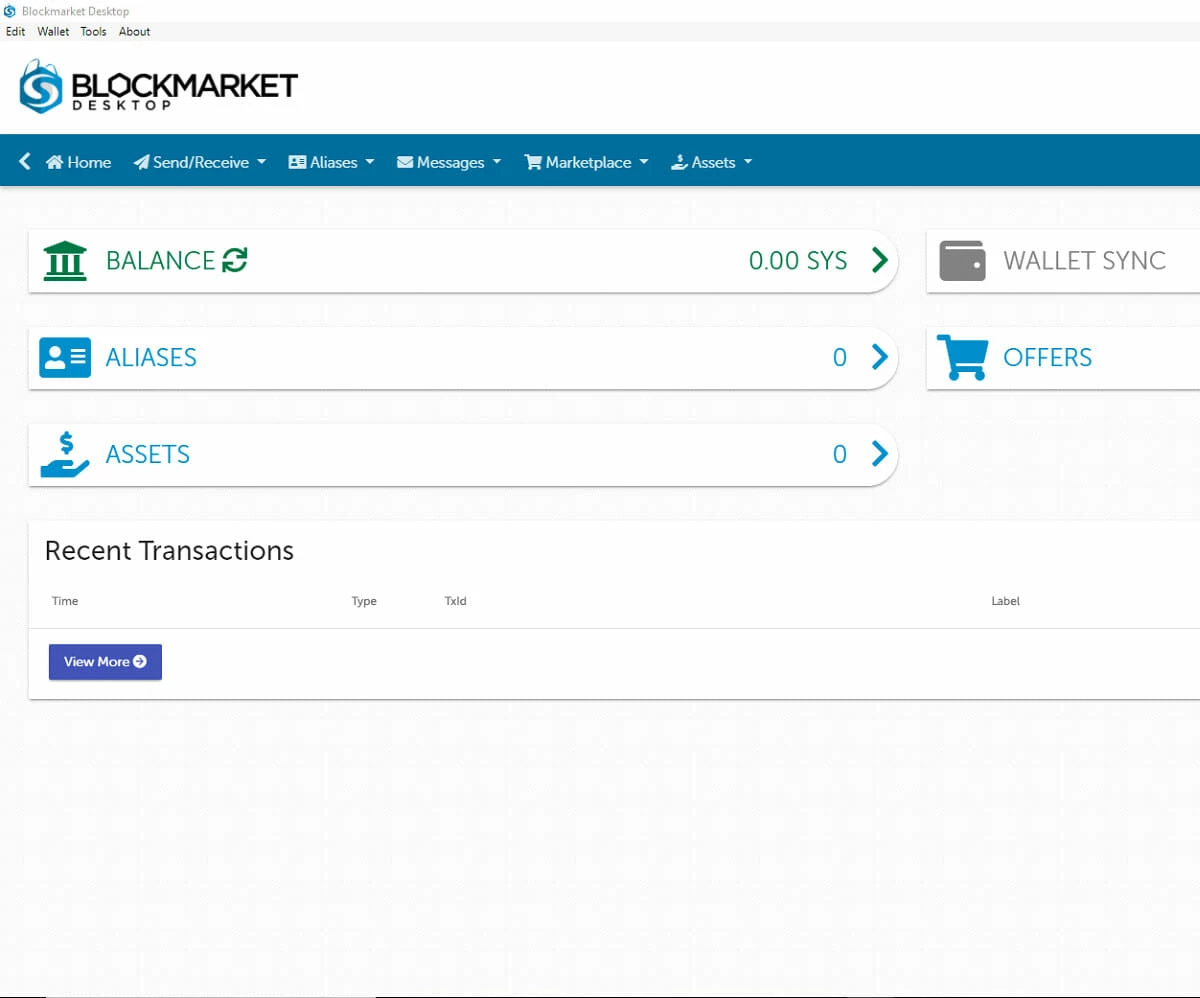Click the Assets hand-with-dollar icon
Image resolution: width=1200 pixels, height=998 pixels.
click(x=65, y=455)
